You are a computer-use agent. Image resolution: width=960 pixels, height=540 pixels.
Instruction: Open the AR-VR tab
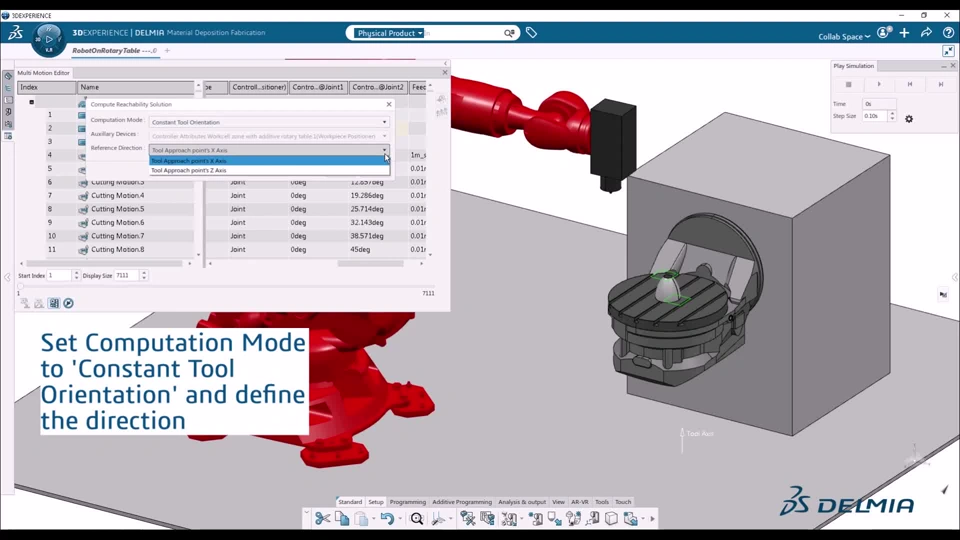(x=580, y=502)
